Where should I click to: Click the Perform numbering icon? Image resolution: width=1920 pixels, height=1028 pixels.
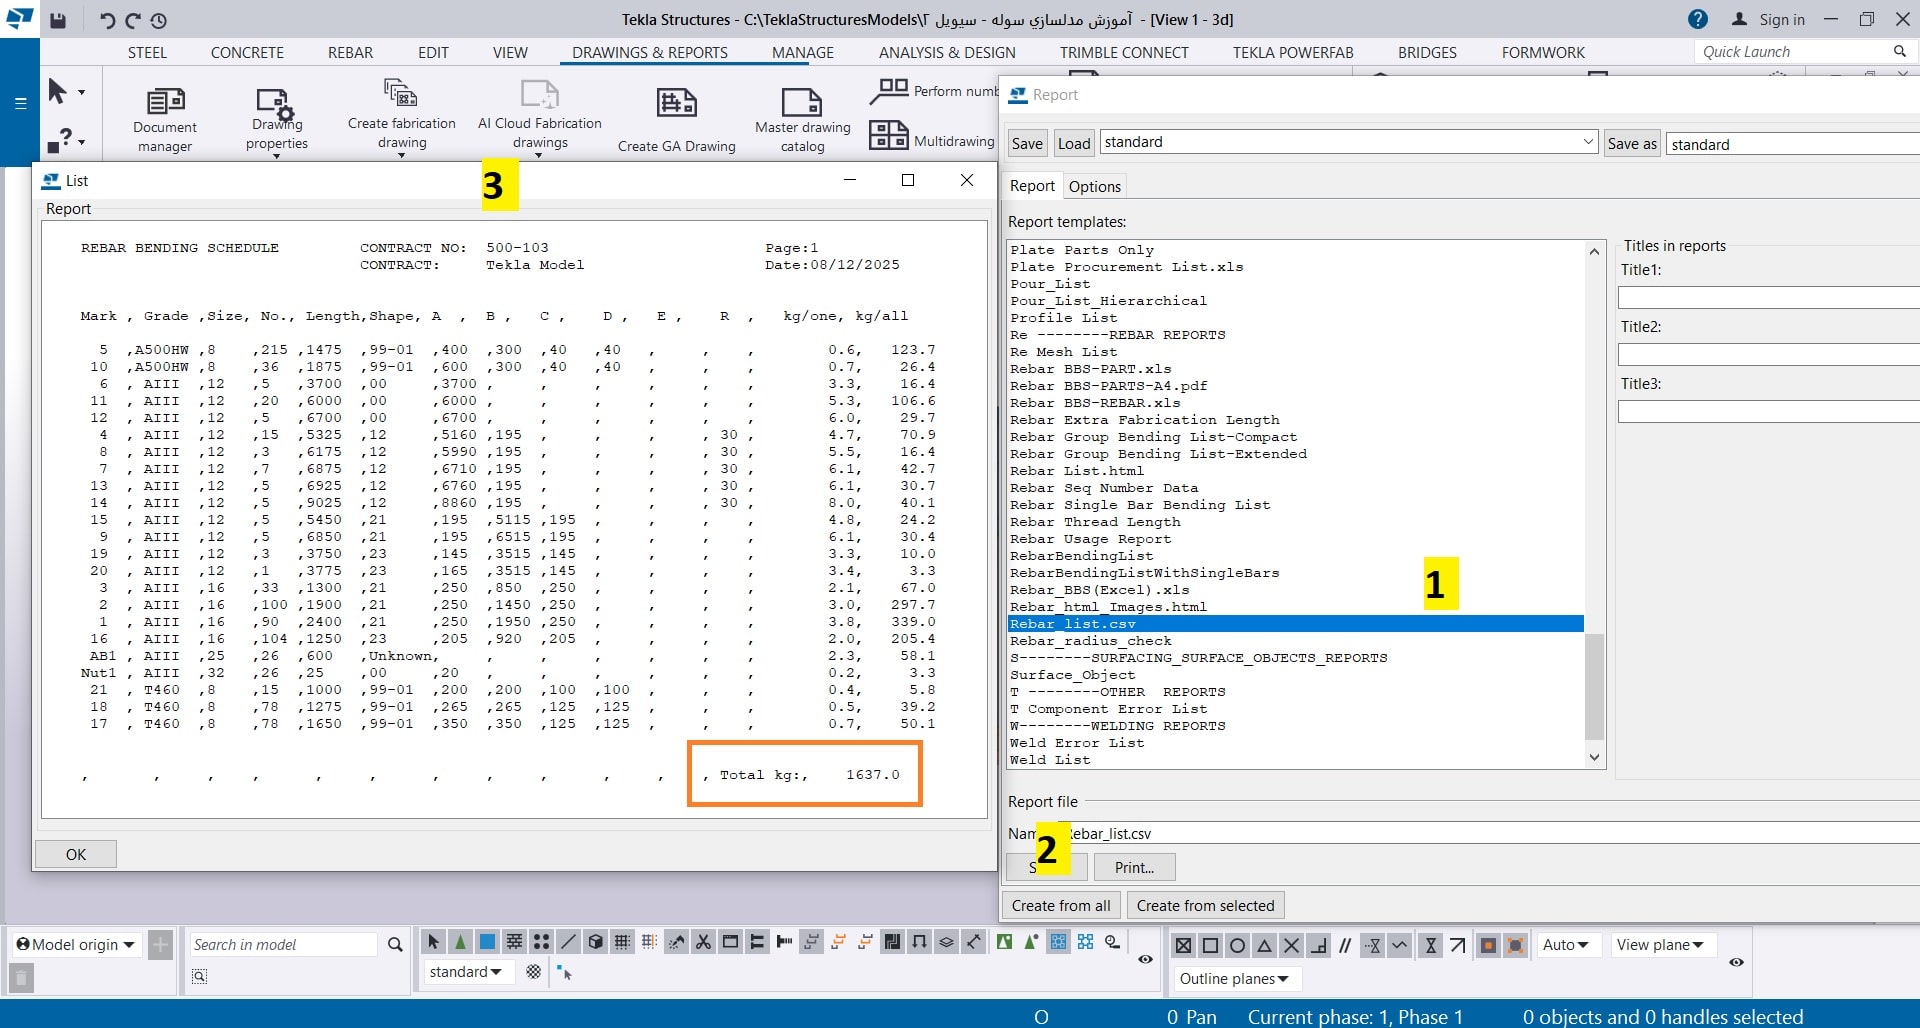pos(888,90)
